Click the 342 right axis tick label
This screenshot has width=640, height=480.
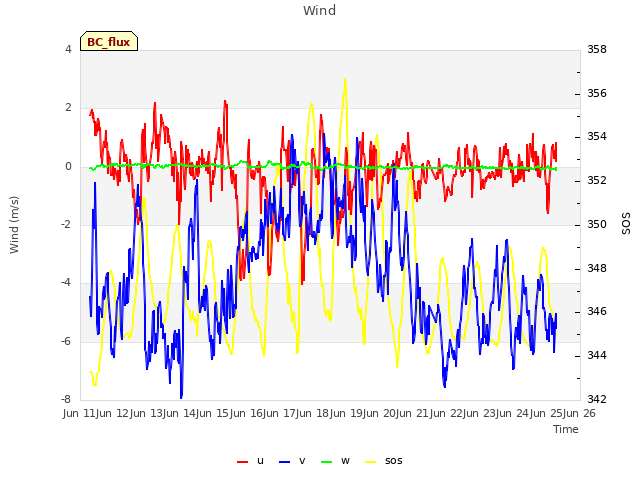tap(597, 399)
